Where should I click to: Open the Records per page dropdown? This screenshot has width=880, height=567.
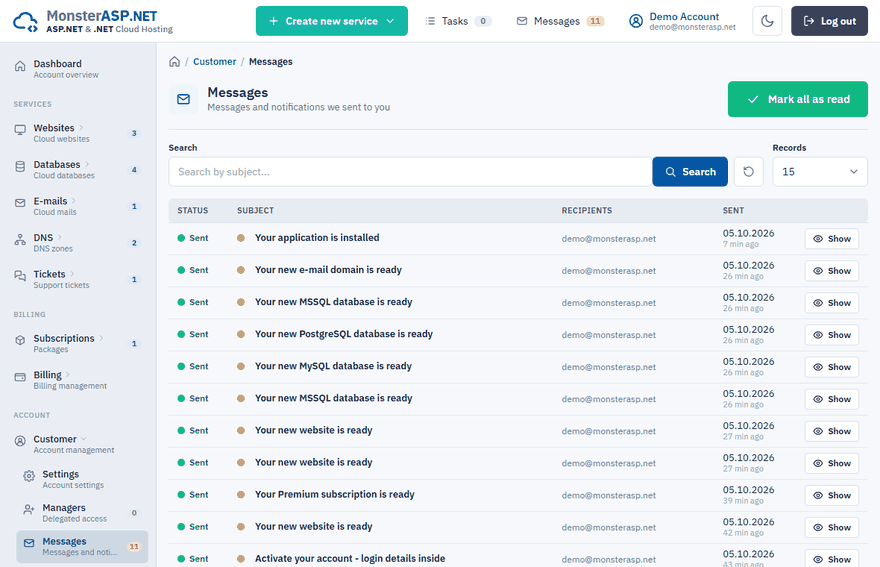click(x=820, y=172)
